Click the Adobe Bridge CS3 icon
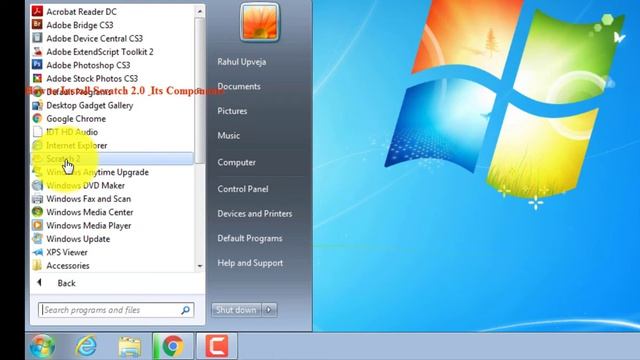 coord(37,25)
